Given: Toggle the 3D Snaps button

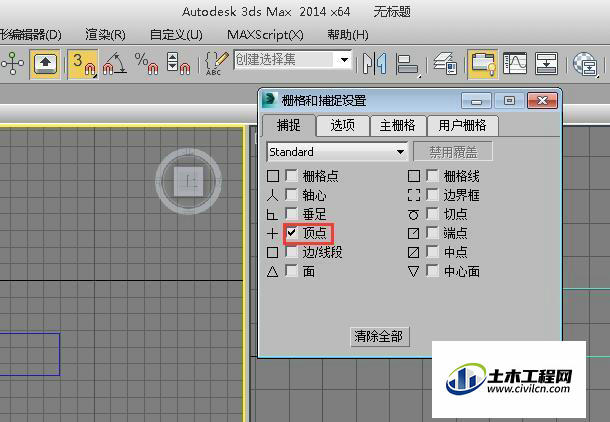Looking at the screenshot, I should [82, 64].
